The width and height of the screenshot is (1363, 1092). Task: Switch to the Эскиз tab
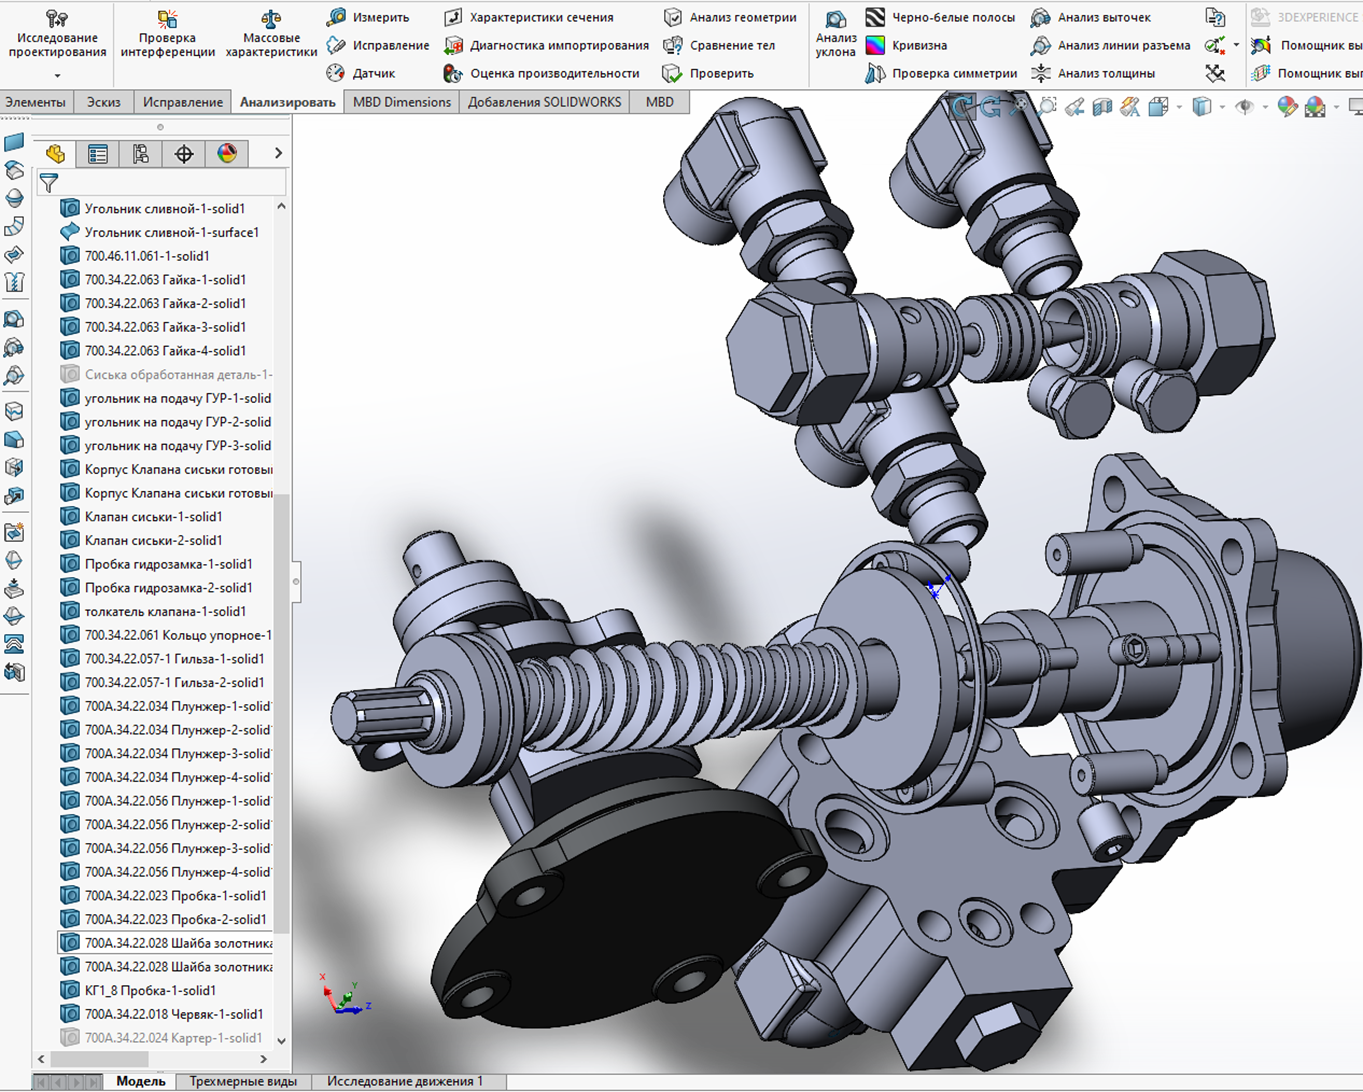pyautogui.click(x=103, y=102)
